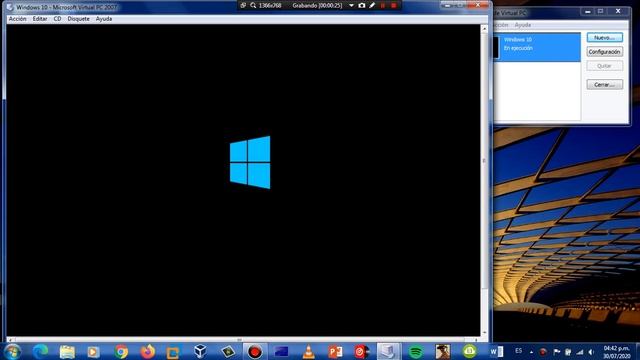Click the network signal tray icon
Image resolution: width=640 pixels, height=360 pixels.
point(580,351)
